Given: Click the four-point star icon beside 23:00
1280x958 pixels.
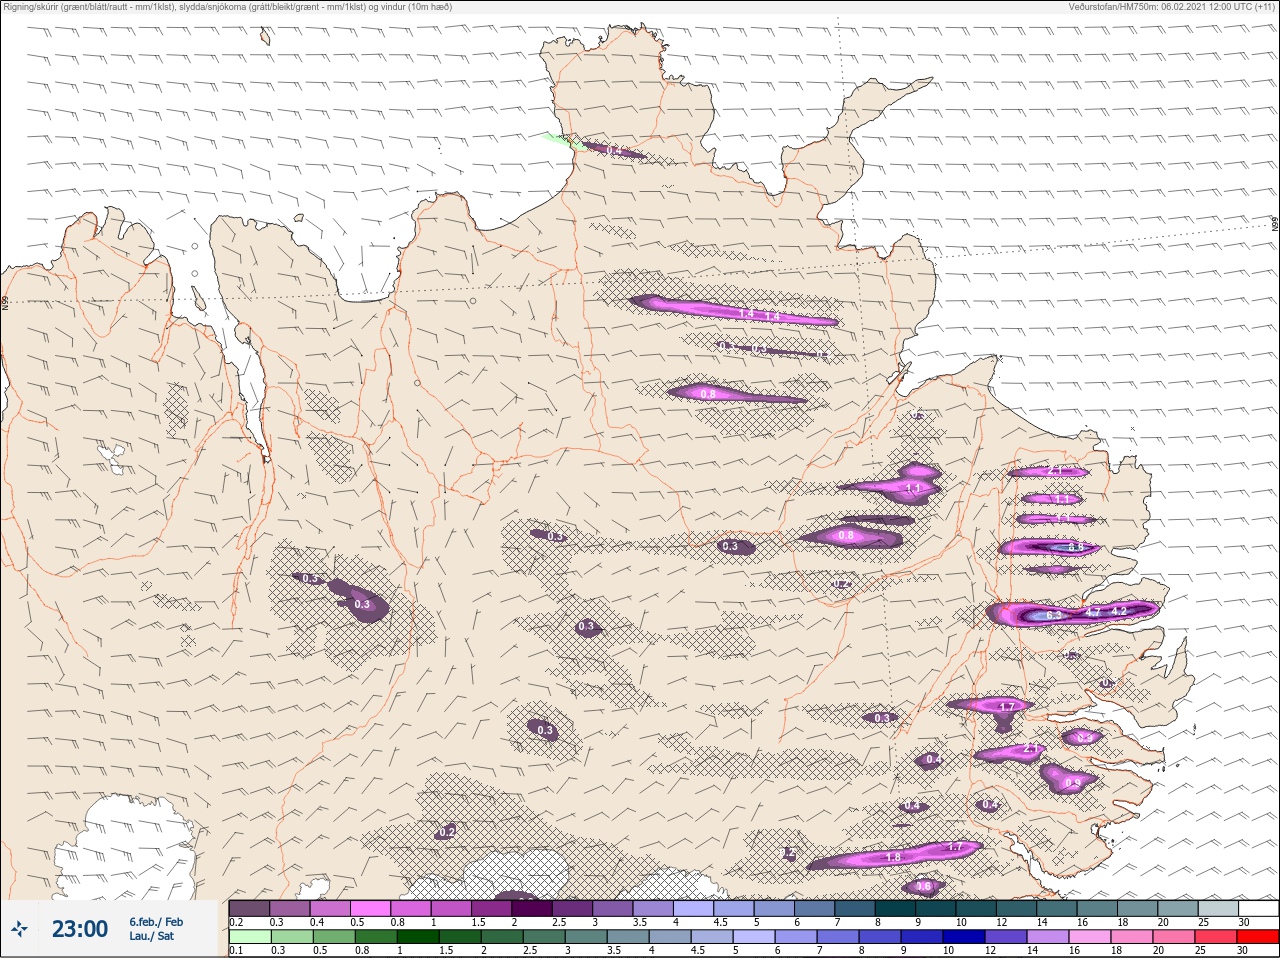Looking at the screenshot, I should 19,929.
